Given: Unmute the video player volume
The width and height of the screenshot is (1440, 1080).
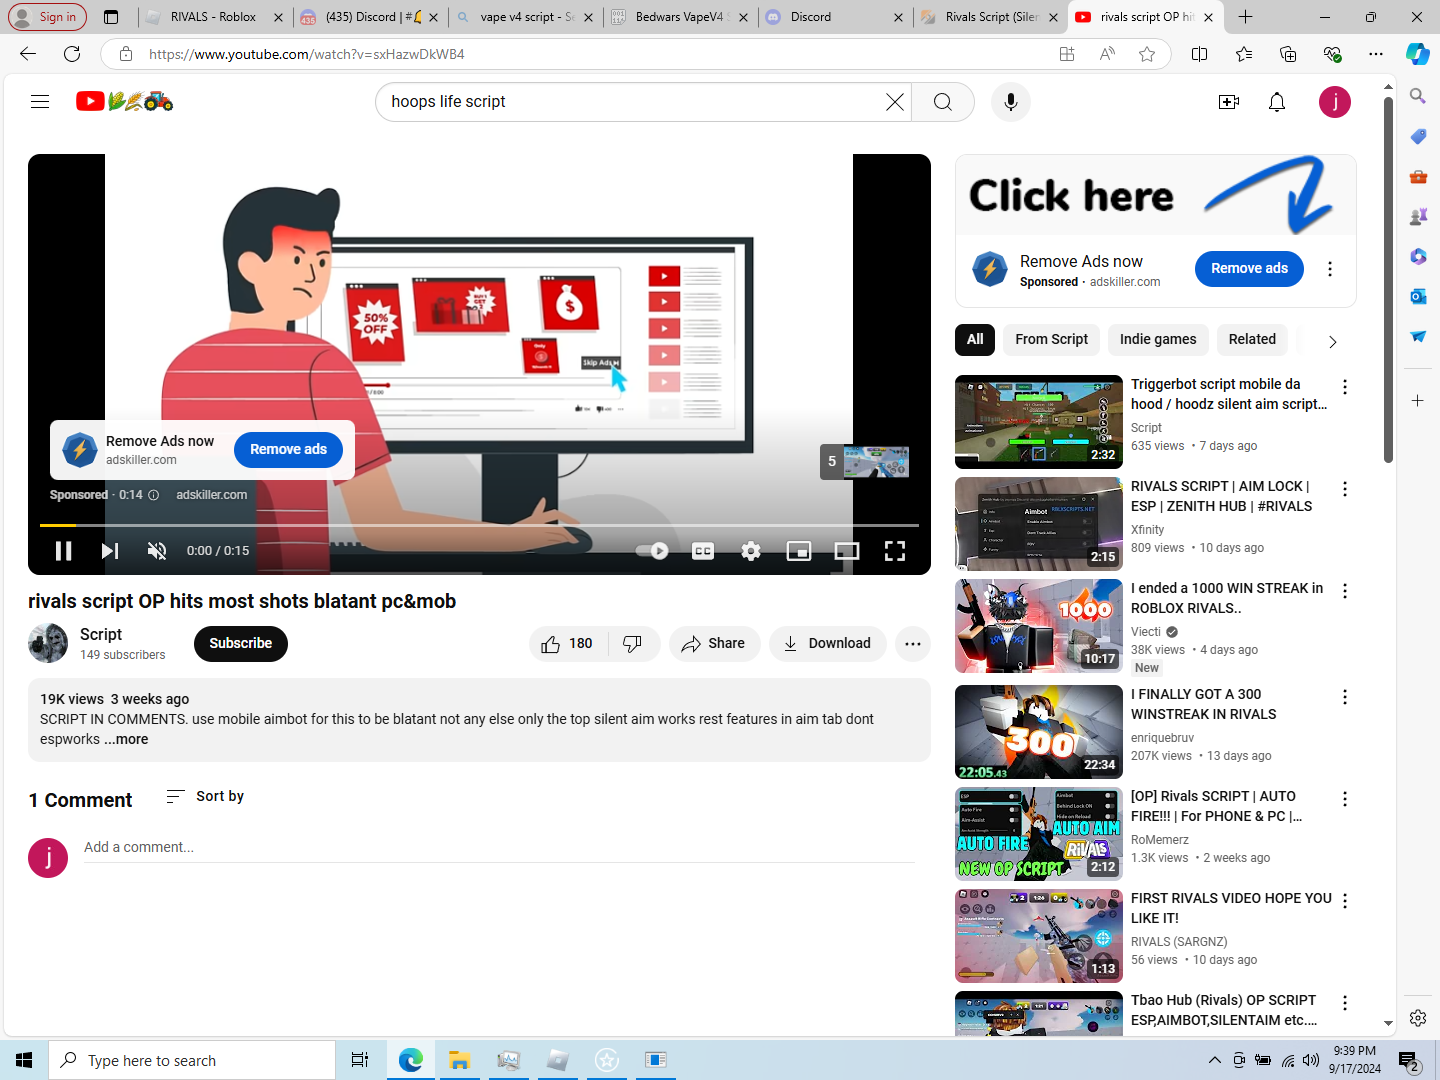Looking at the screenshot, I should click(157, 551).
